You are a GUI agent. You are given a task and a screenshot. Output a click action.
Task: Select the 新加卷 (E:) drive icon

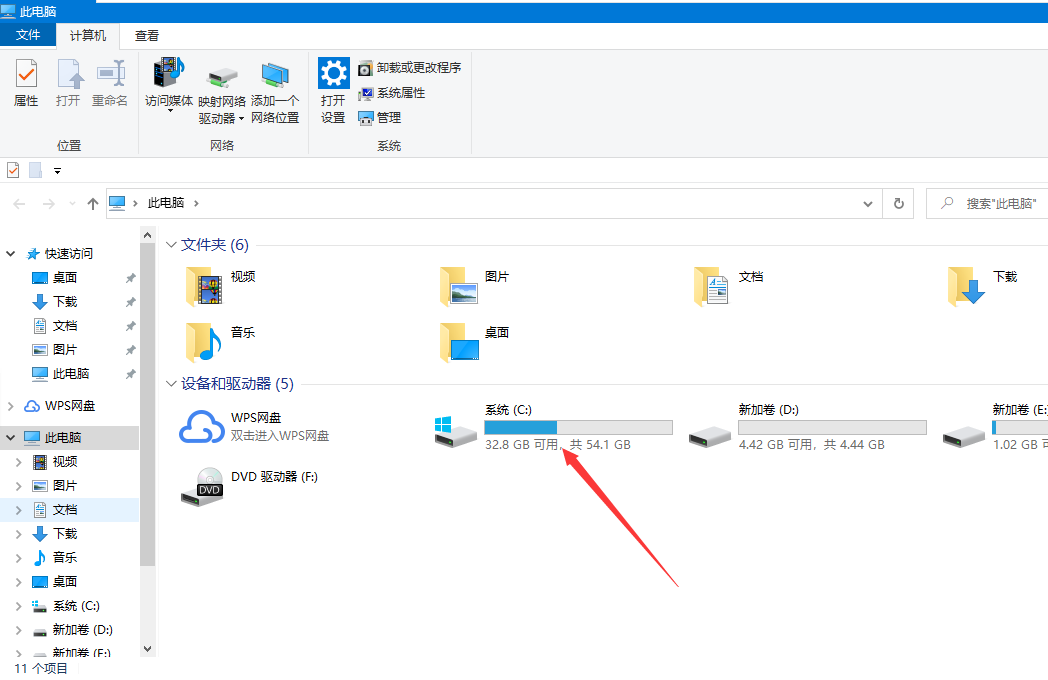coord(964,437)
